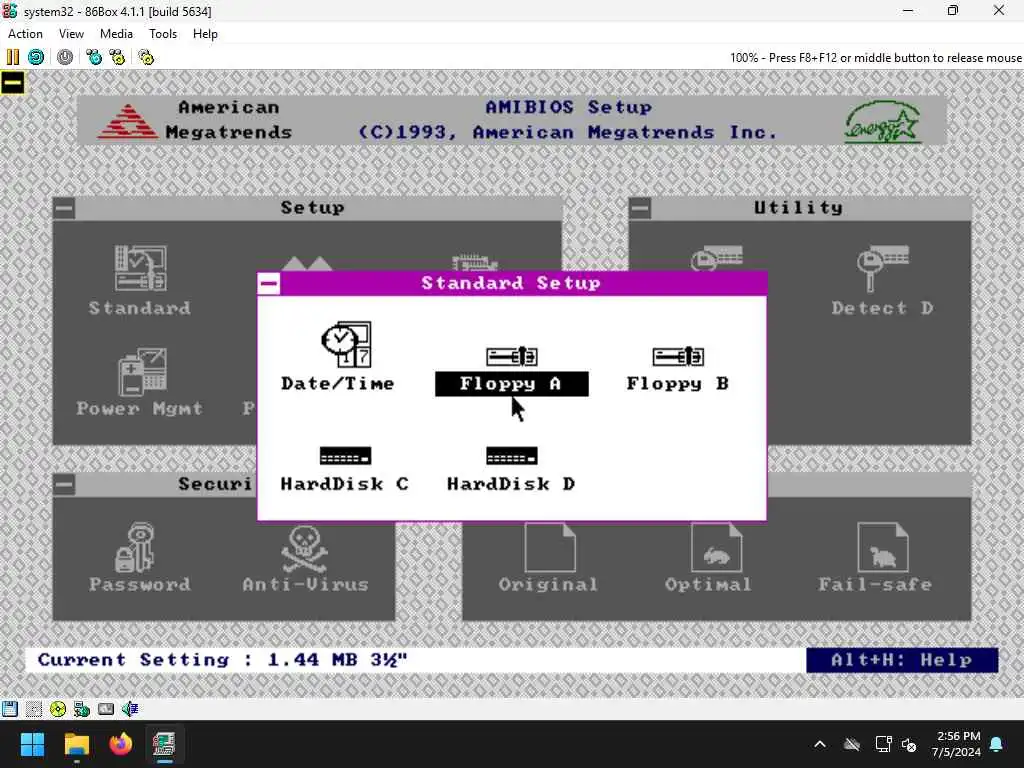The image size is (1024, 768).
Task: Click the ACPI shutdown power icon
Action: [65, 57]
